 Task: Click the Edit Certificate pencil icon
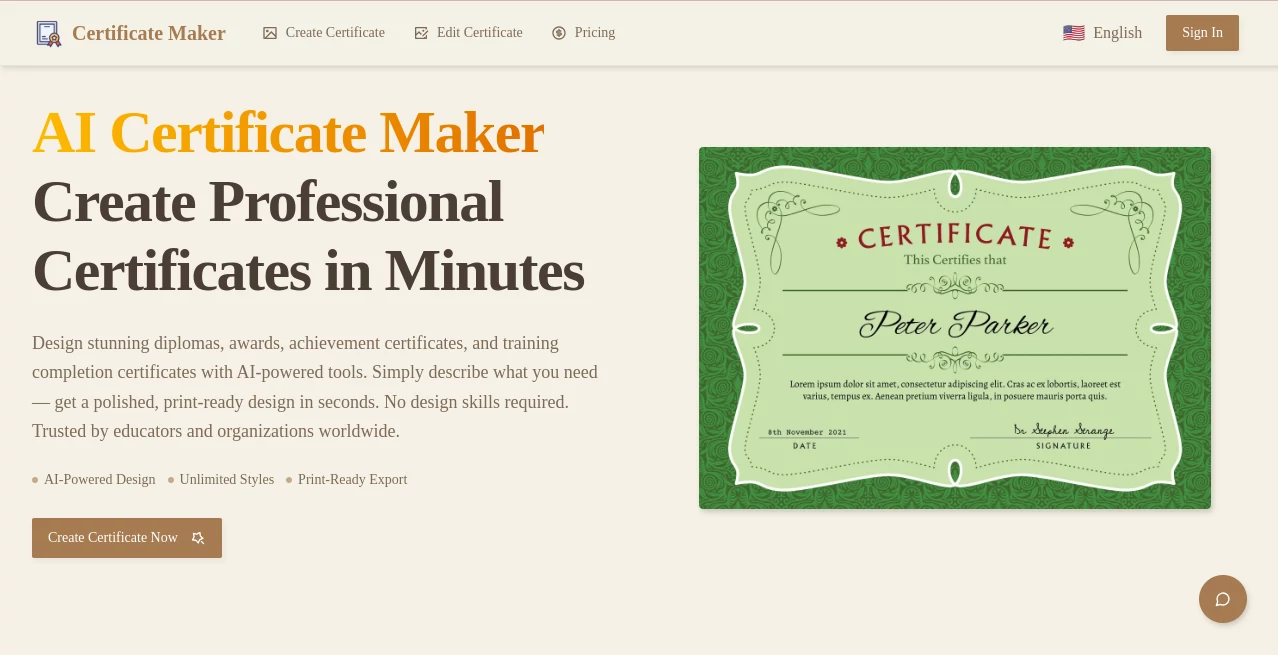pyautogui.click(x=421, y=33)
